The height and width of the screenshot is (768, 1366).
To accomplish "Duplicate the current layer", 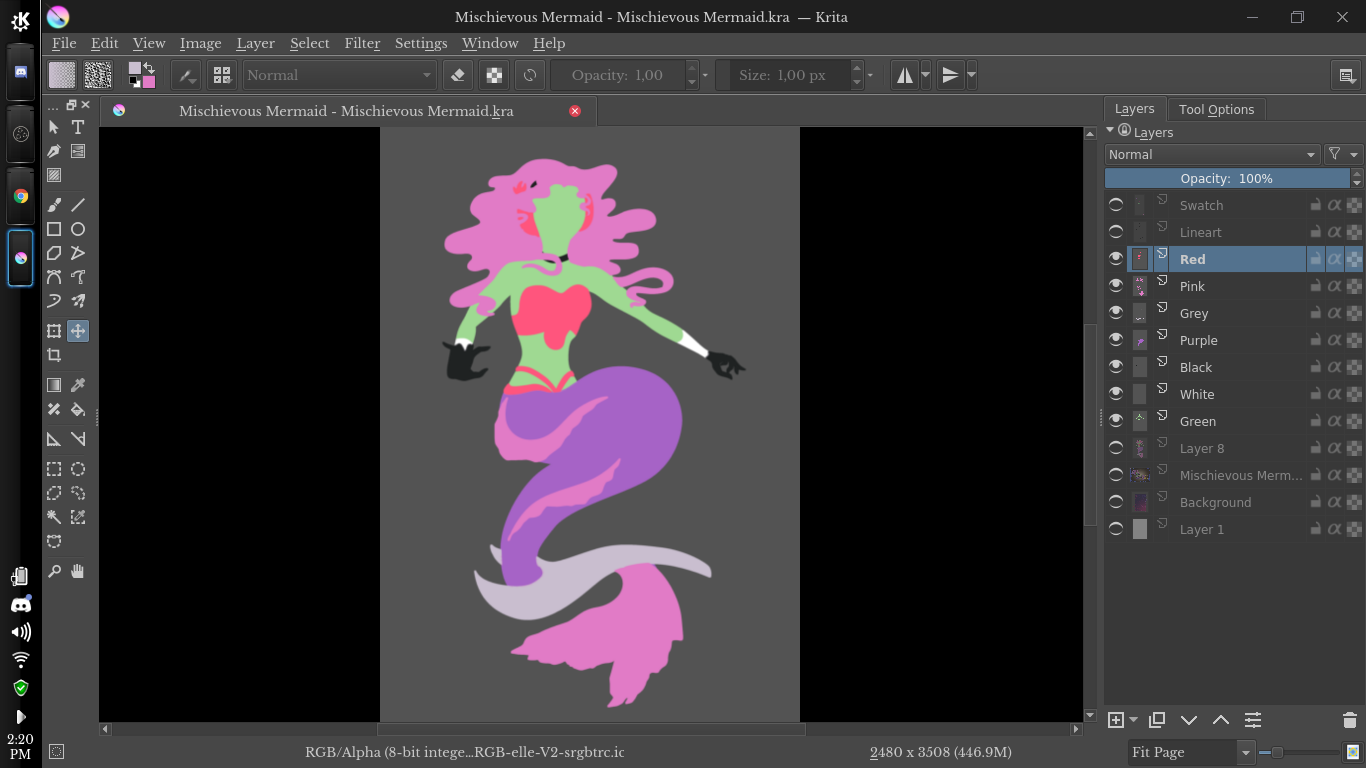I will click(x=1157, y=719).
